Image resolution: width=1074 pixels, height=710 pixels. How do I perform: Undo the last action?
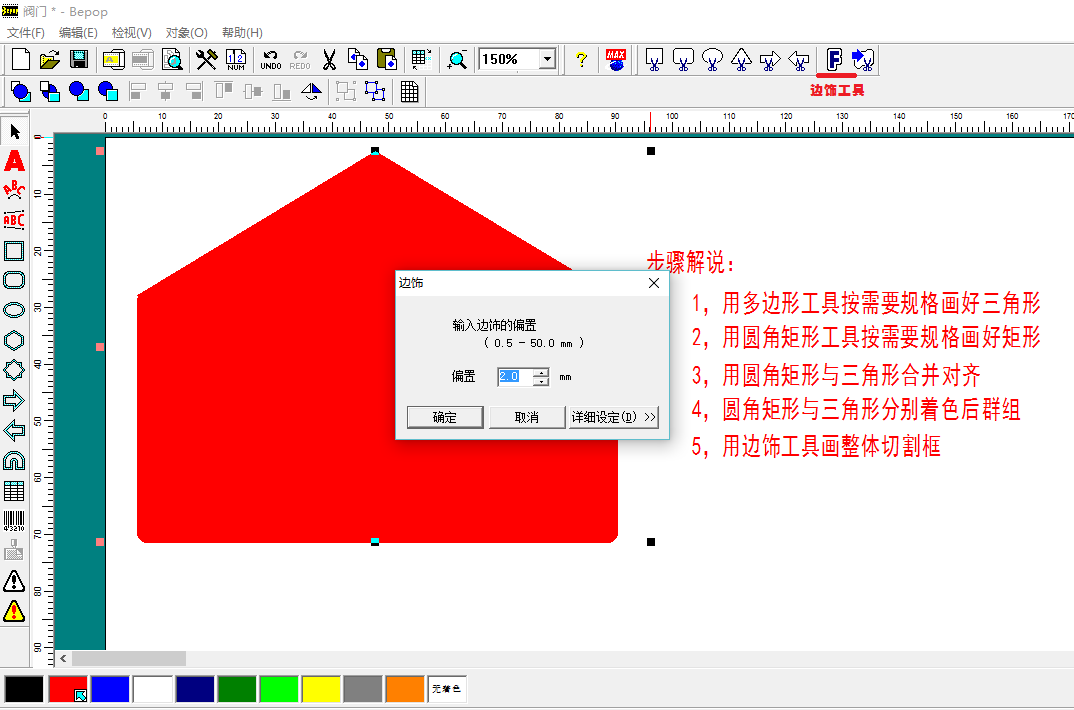[271, 60]
